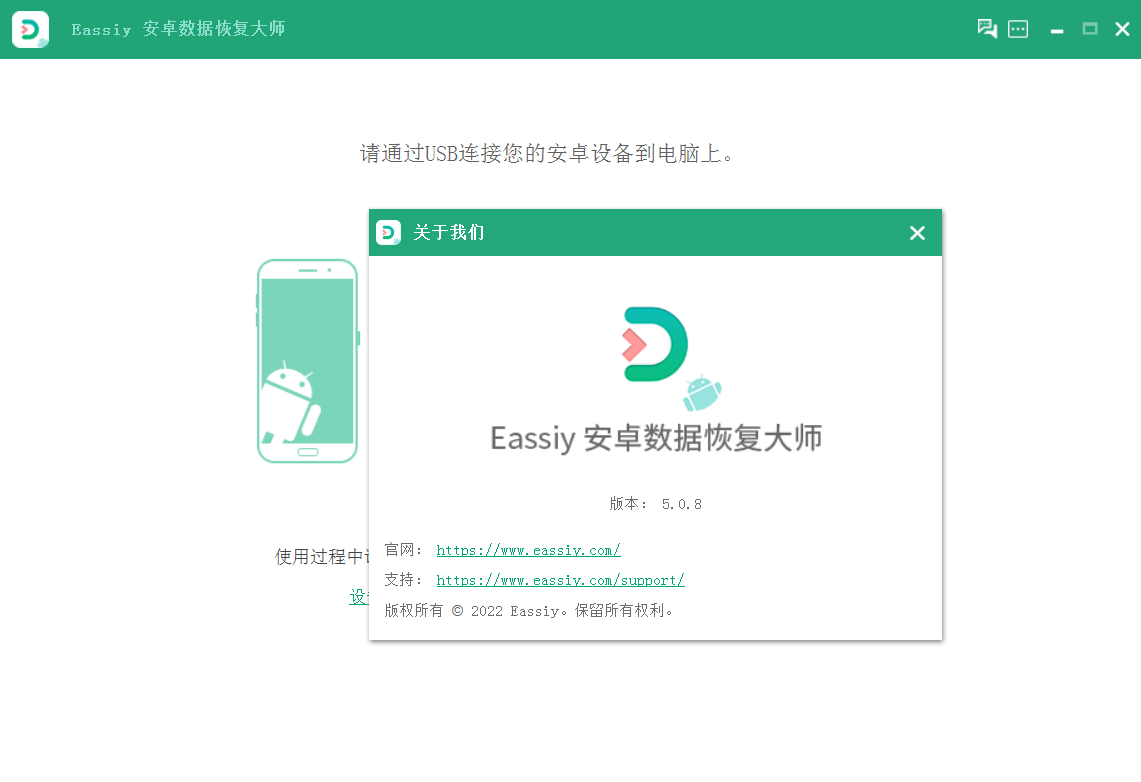Open the official site link https://www.eassiy.com/
This screenshot has width=1141, height=782.
(x=528, y=551)
